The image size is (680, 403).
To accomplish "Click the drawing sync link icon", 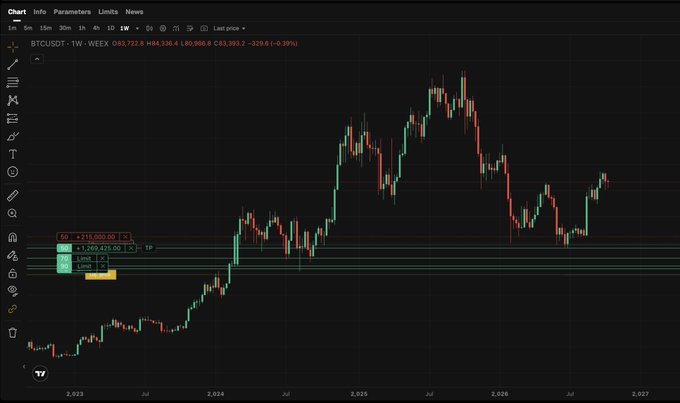I will coord(13,309).
